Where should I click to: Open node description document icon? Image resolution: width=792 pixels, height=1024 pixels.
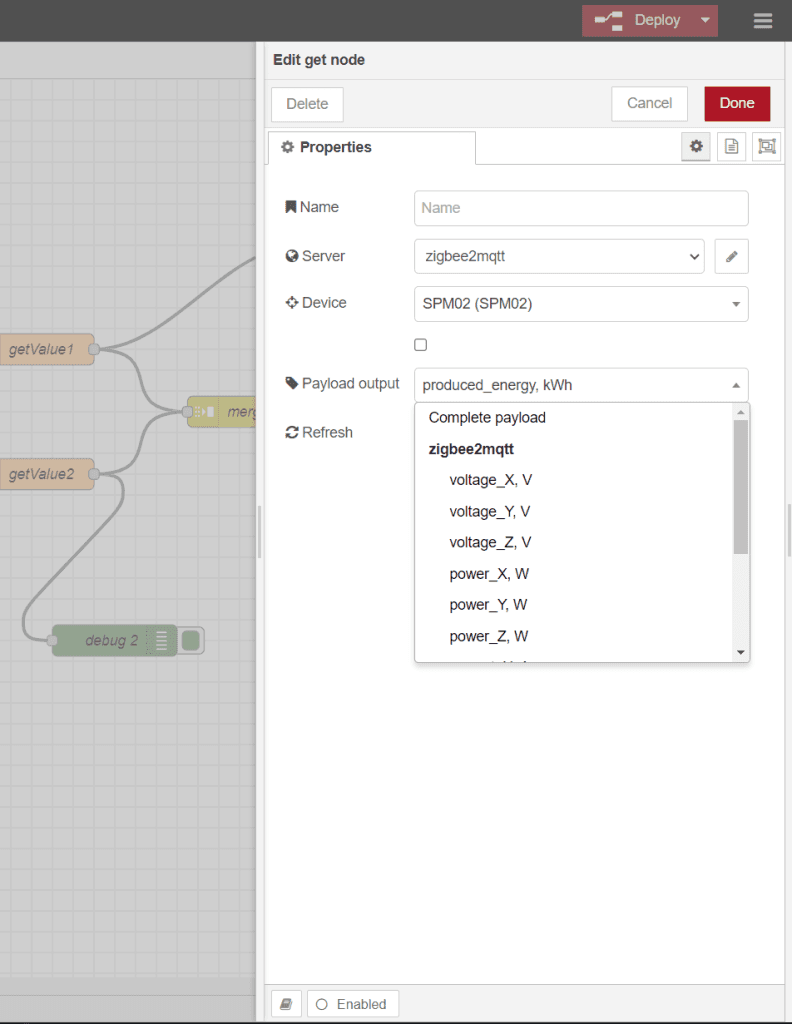point(731,146)
